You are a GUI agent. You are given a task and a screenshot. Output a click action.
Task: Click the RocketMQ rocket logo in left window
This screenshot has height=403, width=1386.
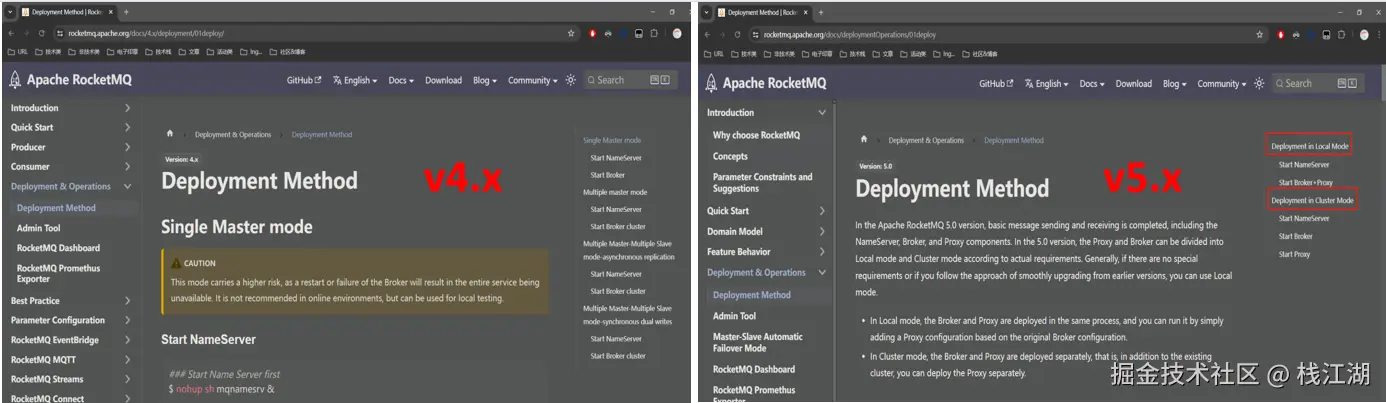tap(15, 80)
